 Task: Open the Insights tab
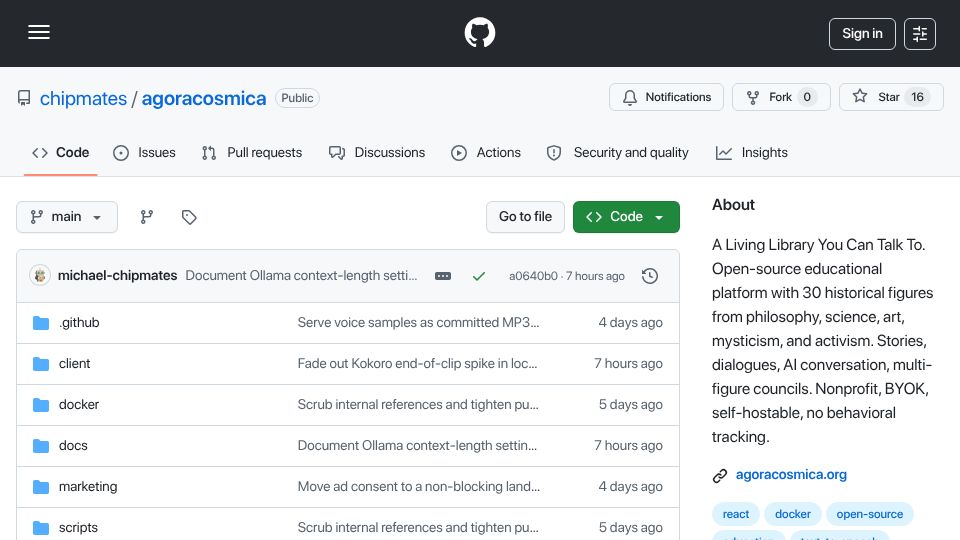tap(751, 152)
